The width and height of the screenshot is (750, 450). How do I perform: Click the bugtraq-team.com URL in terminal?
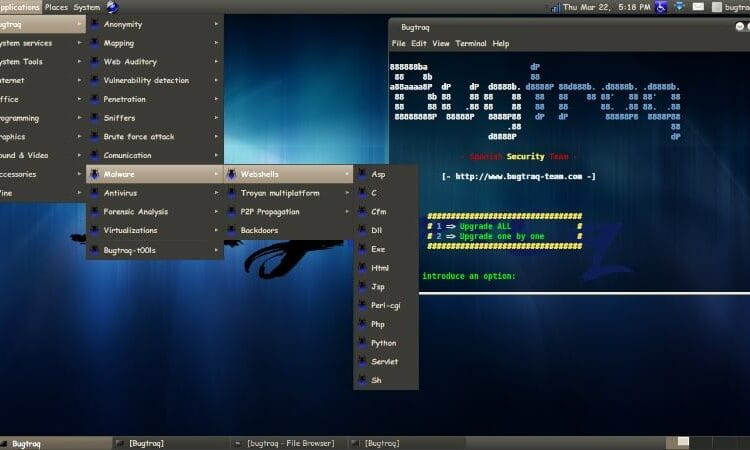point(518,176)
